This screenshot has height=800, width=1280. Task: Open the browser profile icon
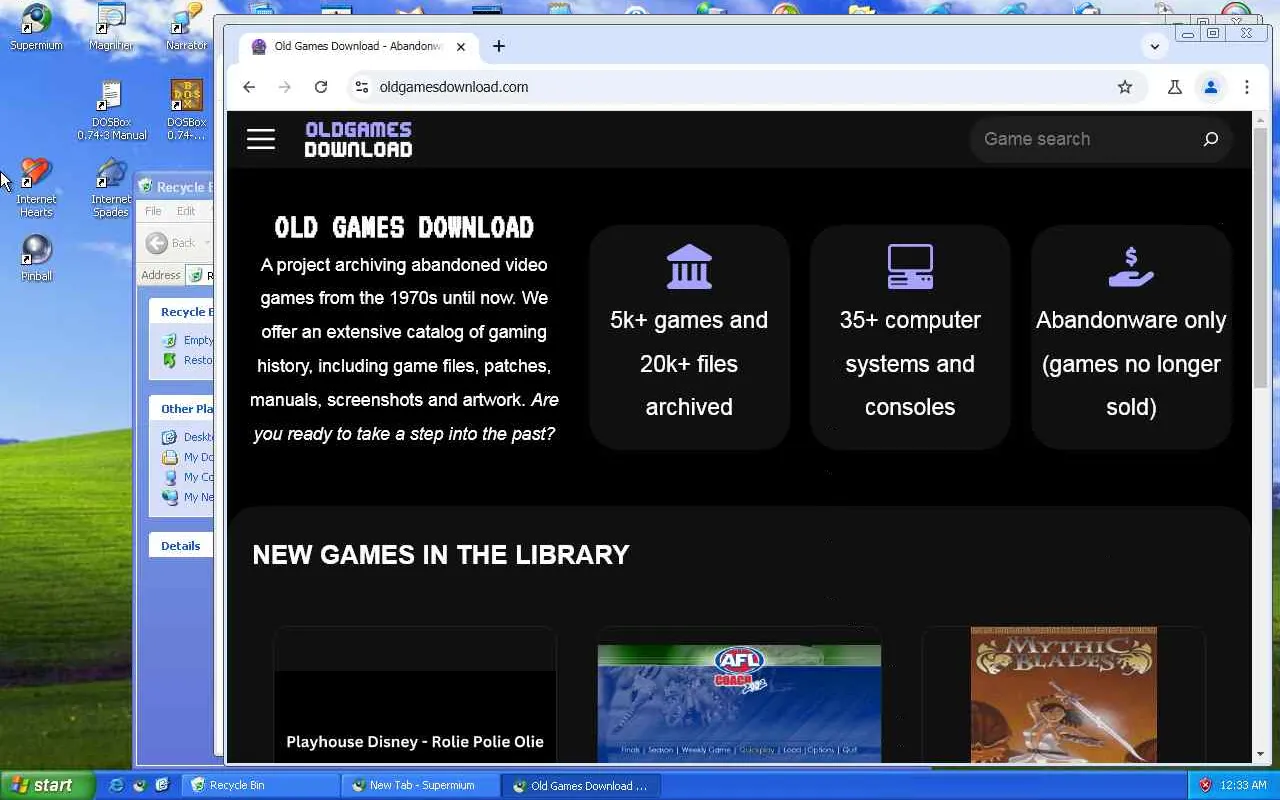click(1211, 87)
